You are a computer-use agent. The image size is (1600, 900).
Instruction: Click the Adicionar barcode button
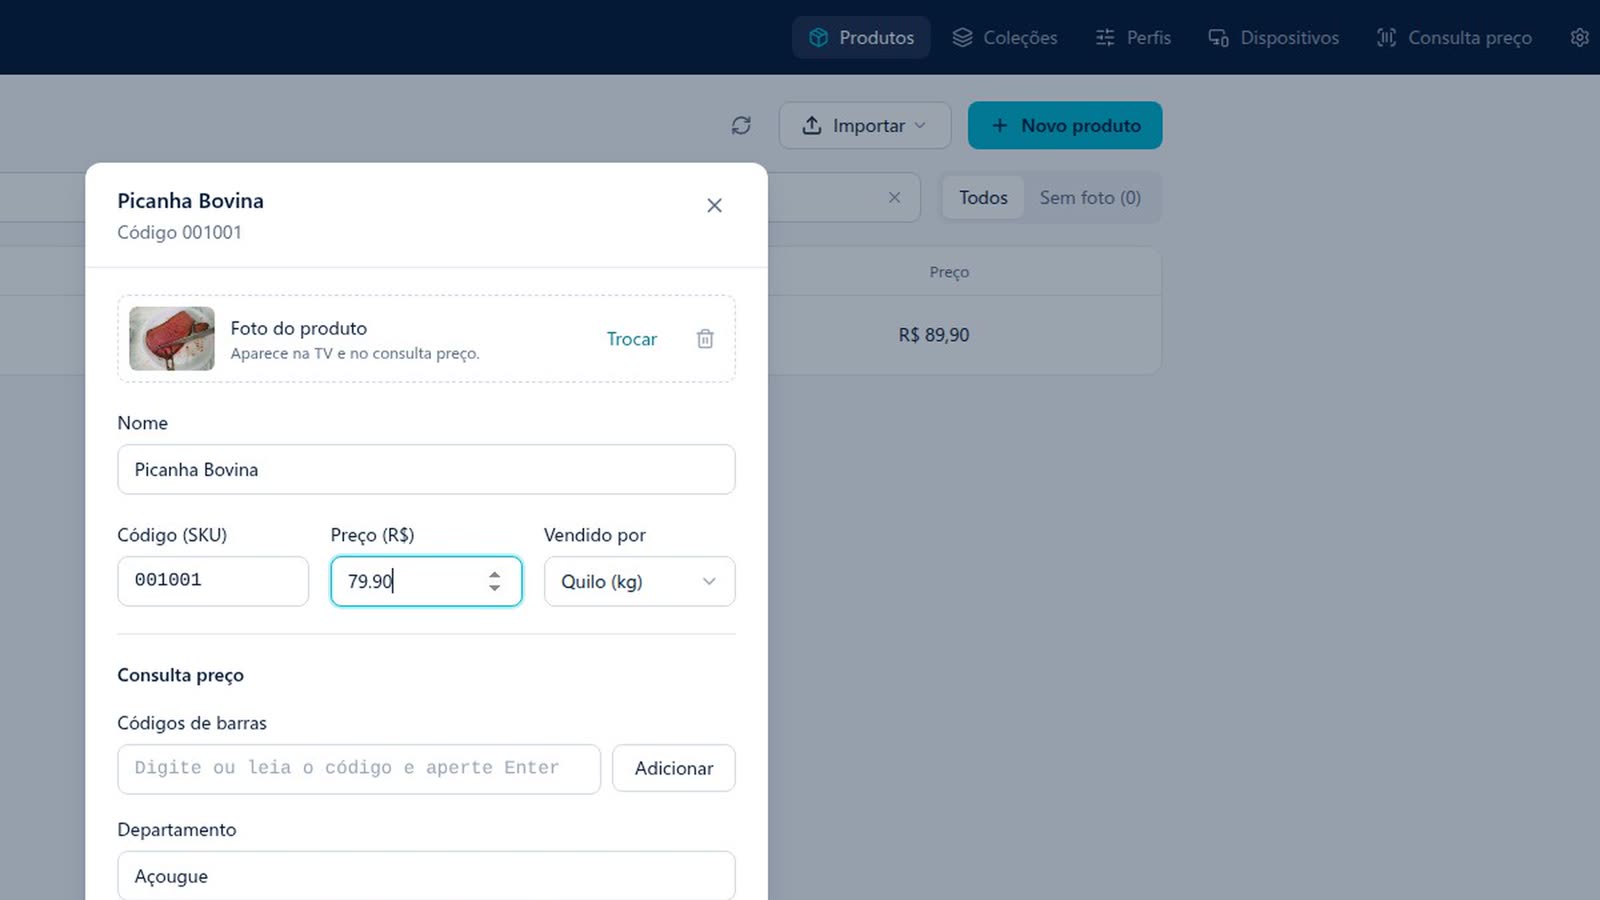point(674,768)
